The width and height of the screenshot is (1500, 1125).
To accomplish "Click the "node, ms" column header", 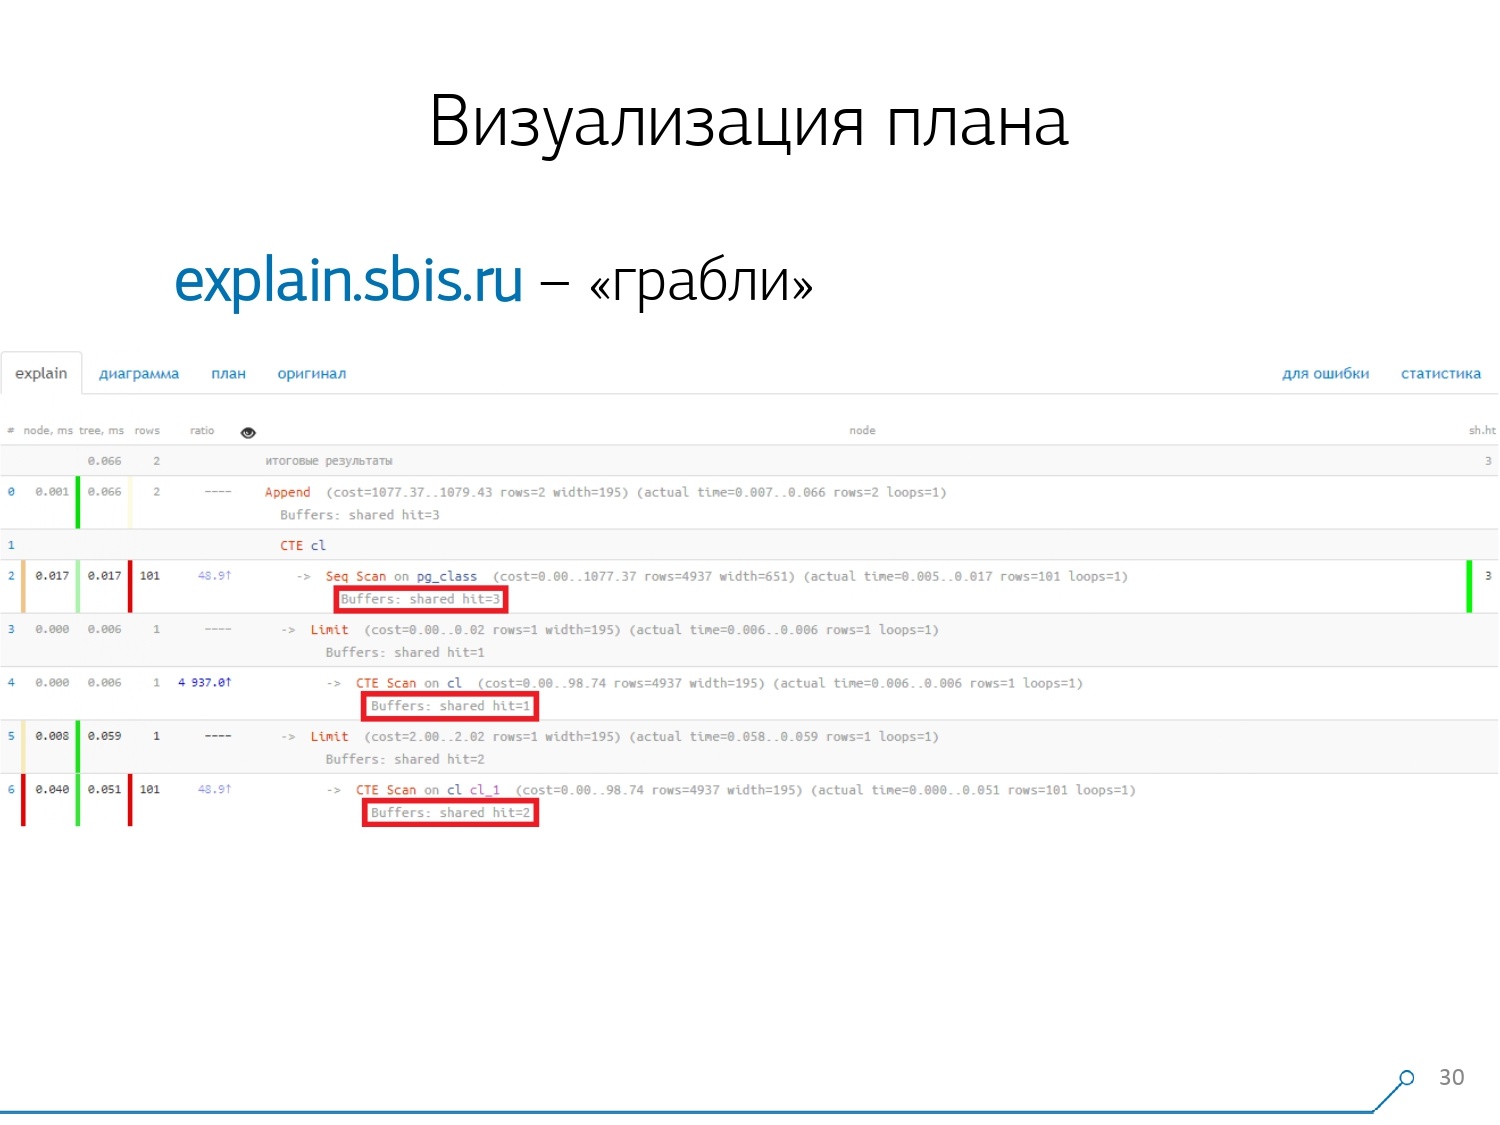I will pyautogui.click(x=48, y=431).
